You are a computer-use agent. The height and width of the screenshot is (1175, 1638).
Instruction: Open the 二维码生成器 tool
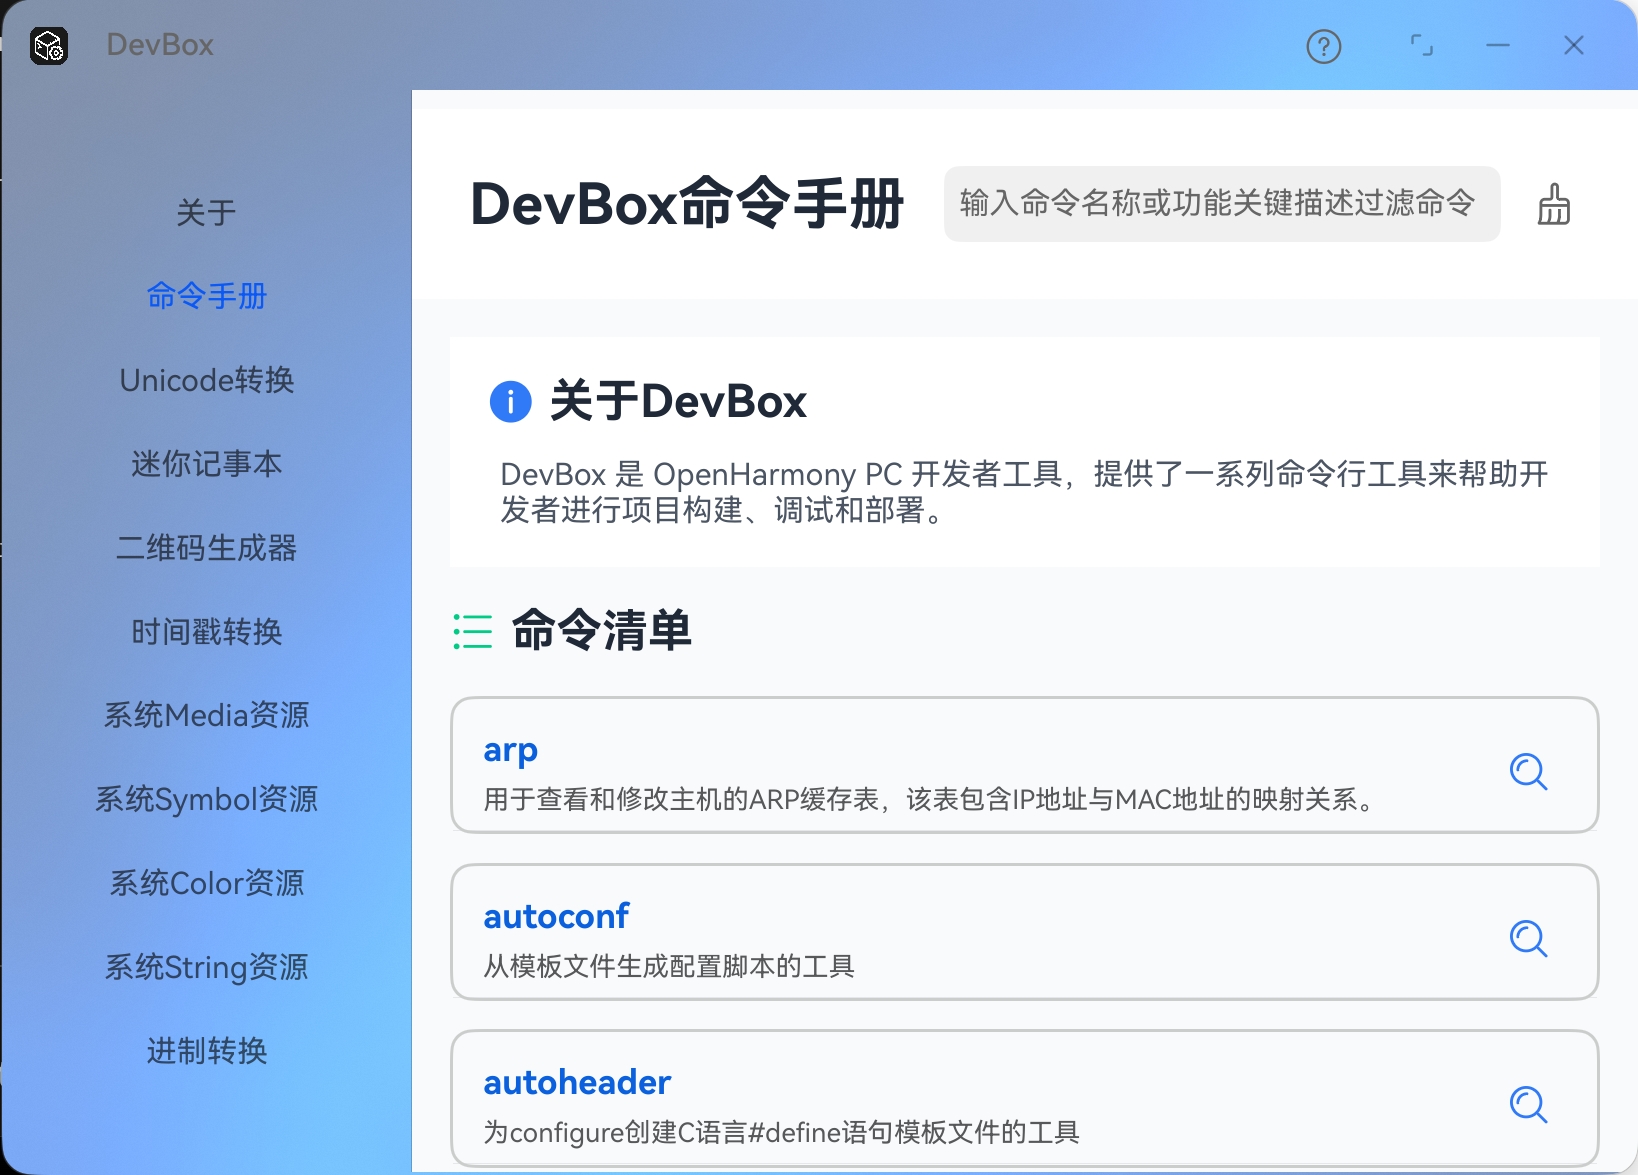206,547
